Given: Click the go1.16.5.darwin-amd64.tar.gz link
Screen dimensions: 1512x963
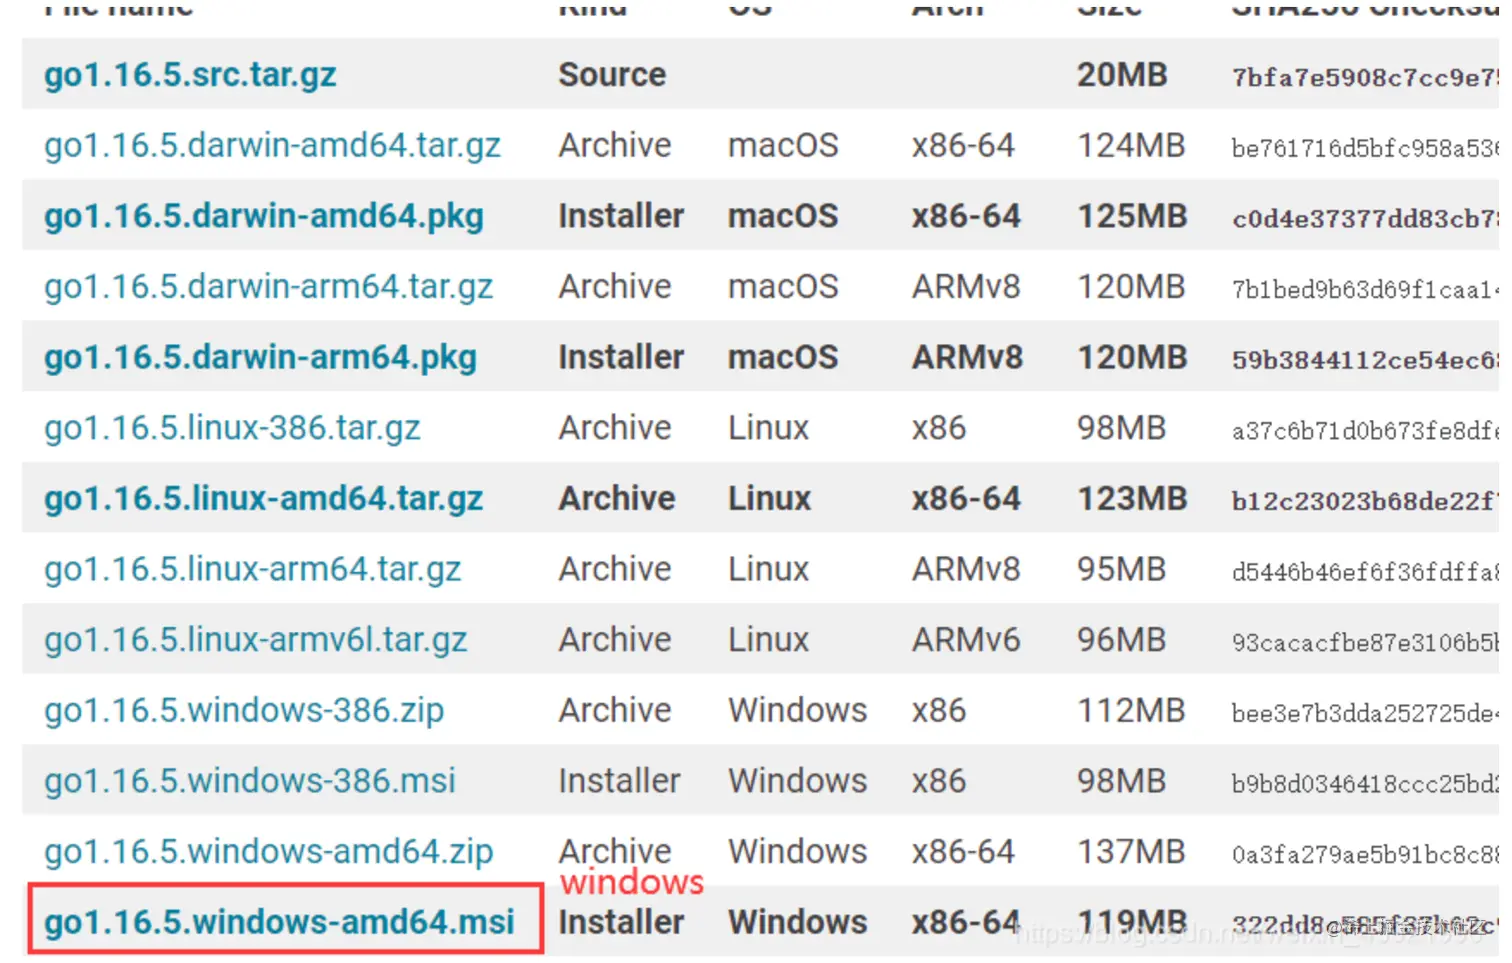Looking at the screenshot, I should pos(272,146).
